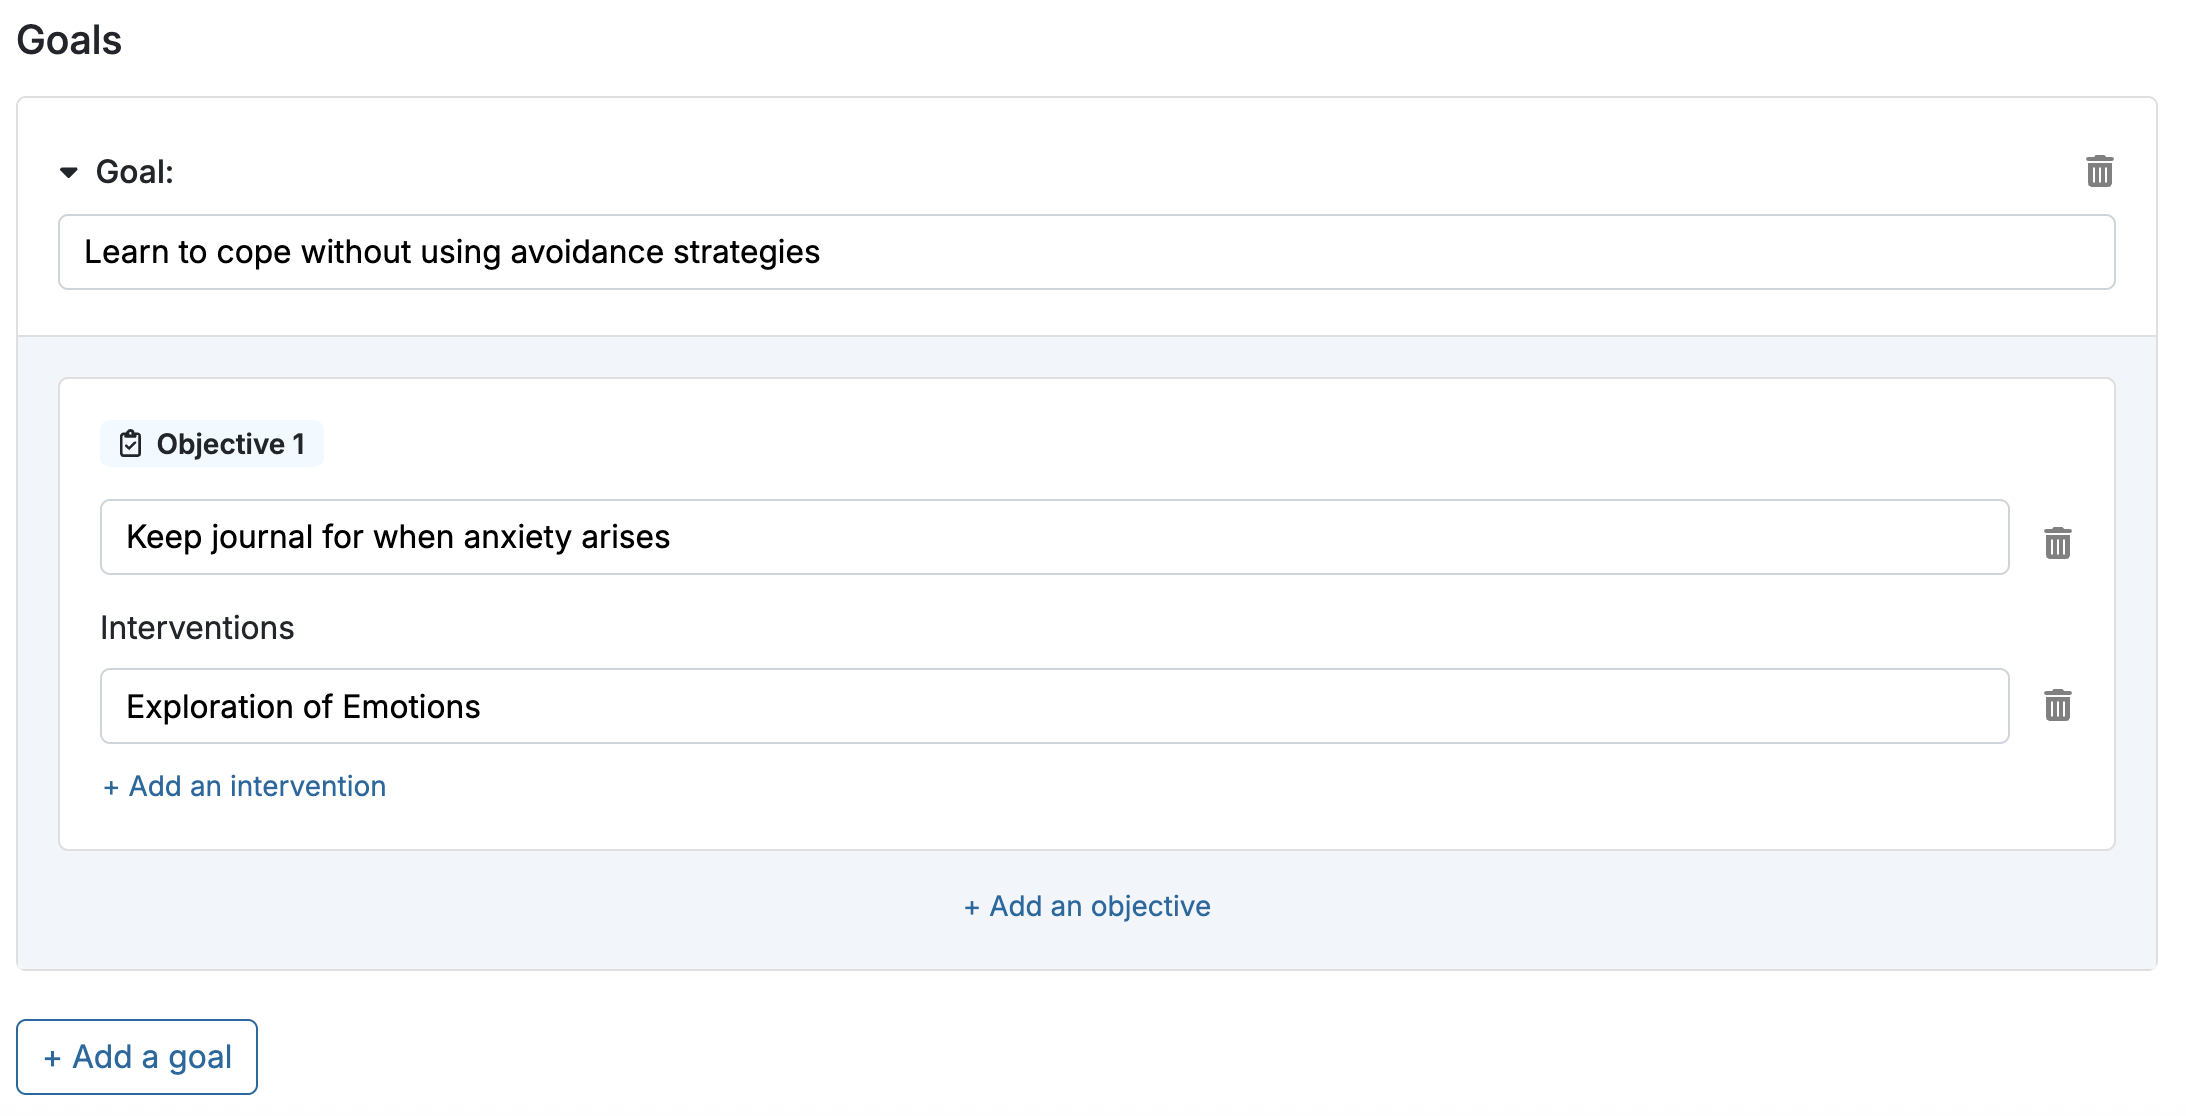Click the Interventions label
Screen dimensions: 2186x1116
197,628
